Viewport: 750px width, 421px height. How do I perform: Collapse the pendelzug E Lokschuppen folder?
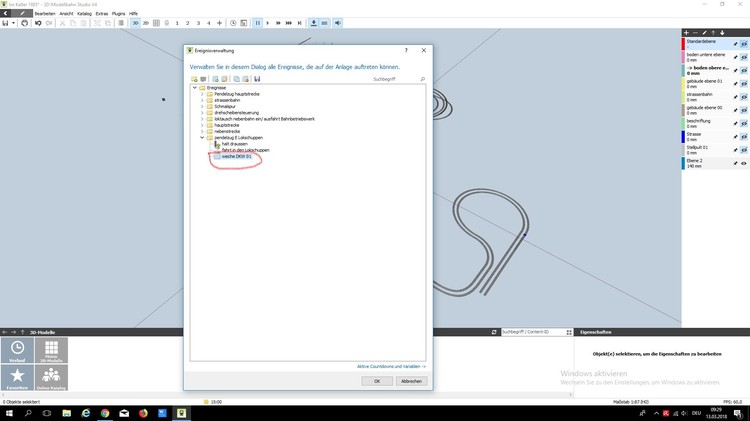[x=202, y=138]
